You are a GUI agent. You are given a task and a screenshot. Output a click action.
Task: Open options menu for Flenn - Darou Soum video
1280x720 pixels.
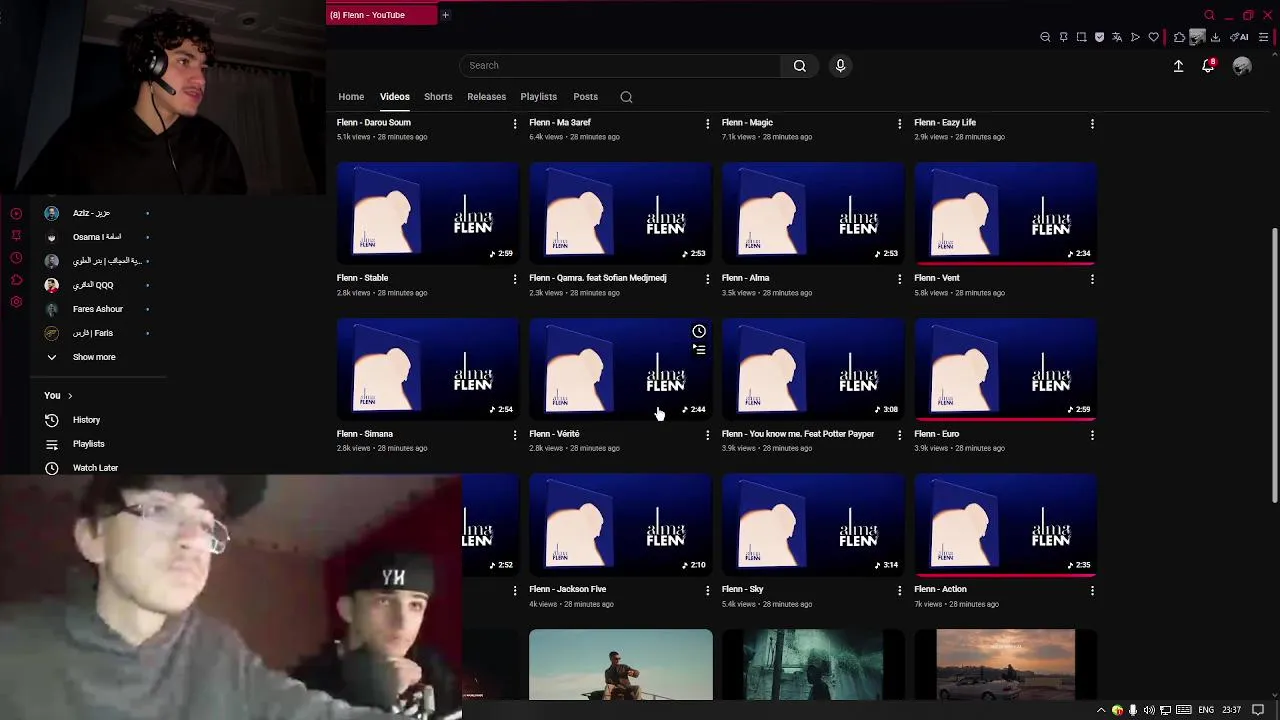[515, 123]
